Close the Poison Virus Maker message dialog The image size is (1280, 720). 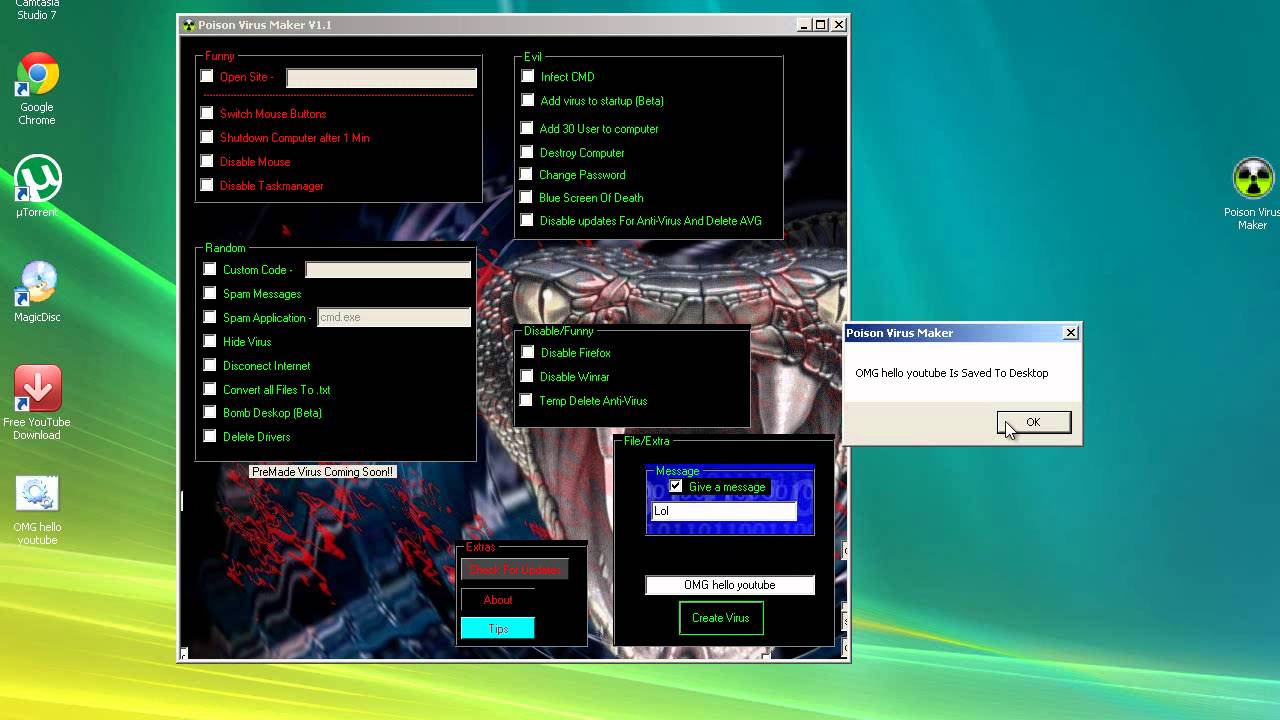click(x=1071, y=333)
